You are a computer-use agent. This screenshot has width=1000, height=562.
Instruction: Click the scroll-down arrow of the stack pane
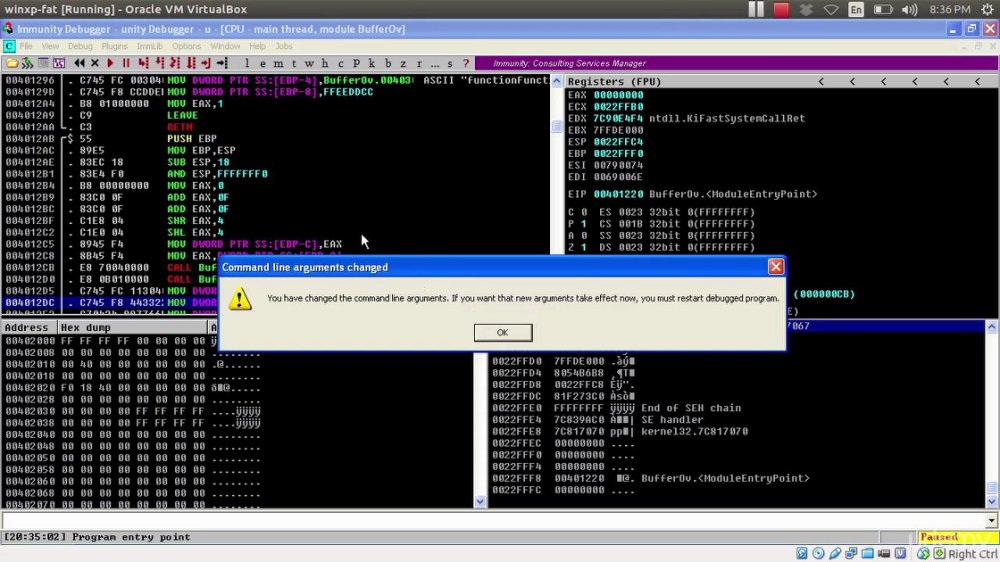click(x=992, y=502)
